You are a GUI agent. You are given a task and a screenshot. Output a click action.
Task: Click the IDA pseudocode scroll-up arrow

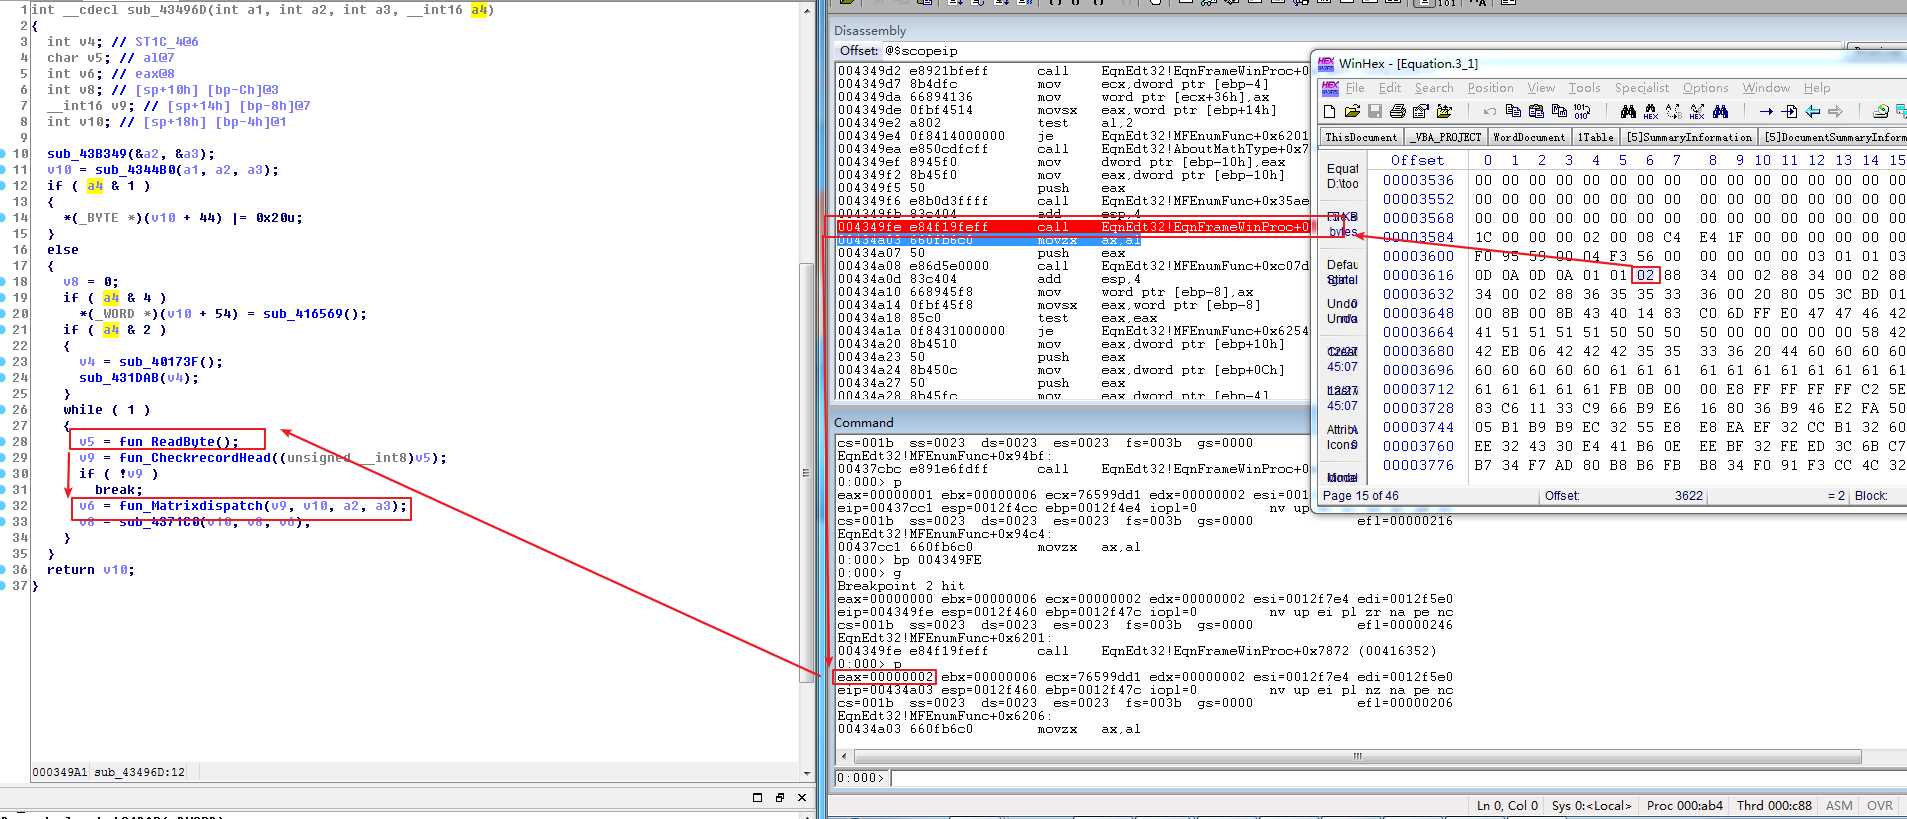point(807,10)
